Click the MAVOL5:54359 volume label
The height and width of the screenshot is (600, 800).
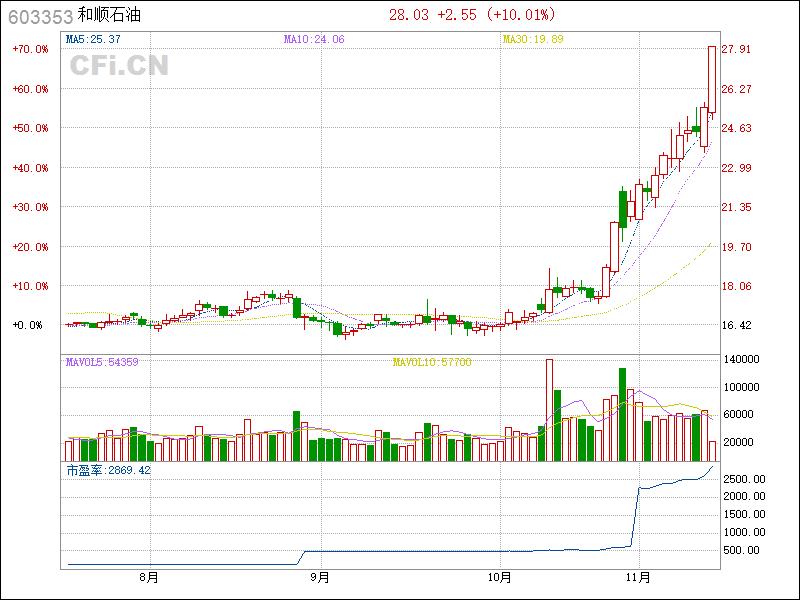tap(101, 362)
